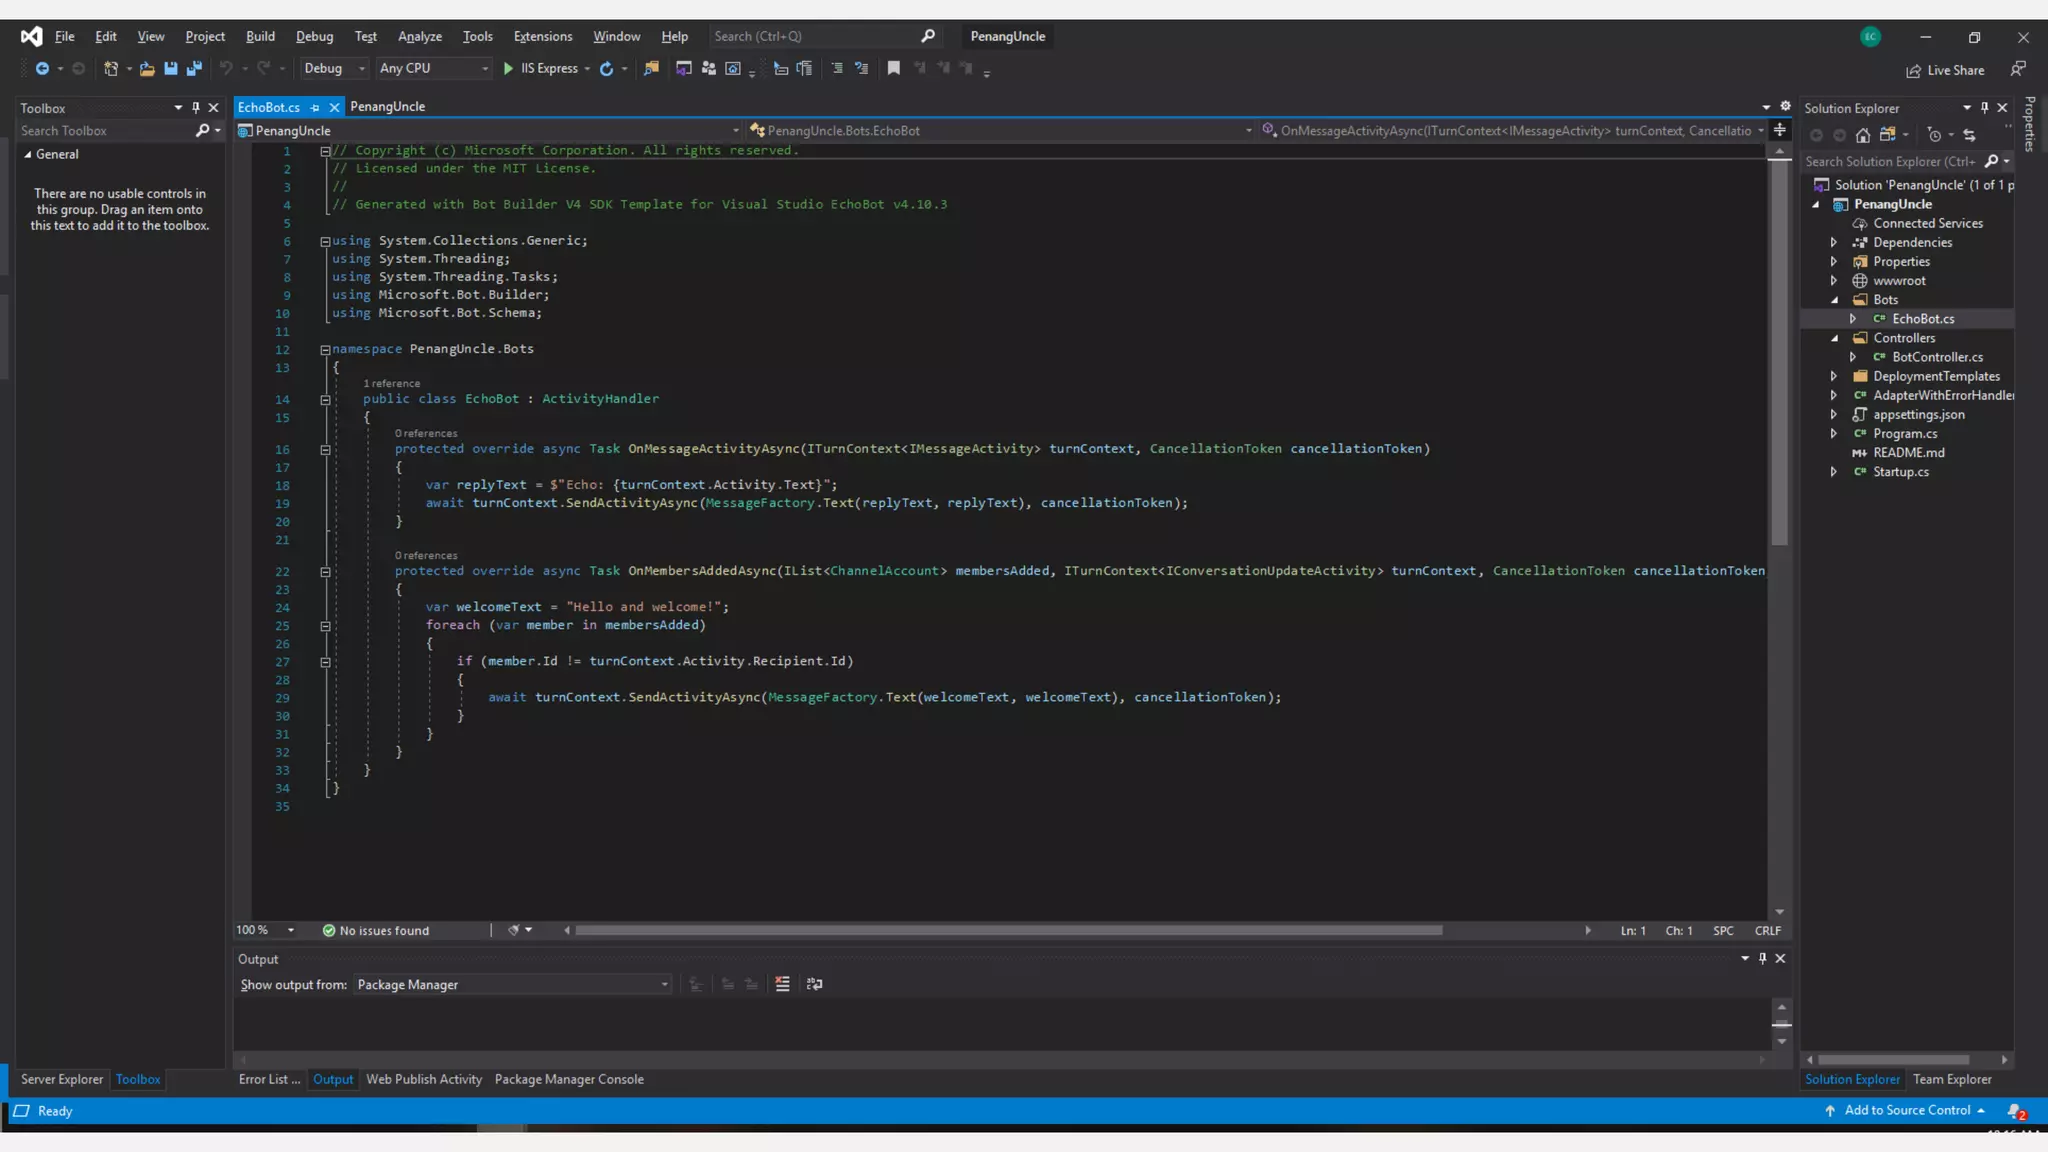The image size is (2048, 1152).
Task: Expand the Dependencies node in Solution Explorer
Action: point(1834,242)
